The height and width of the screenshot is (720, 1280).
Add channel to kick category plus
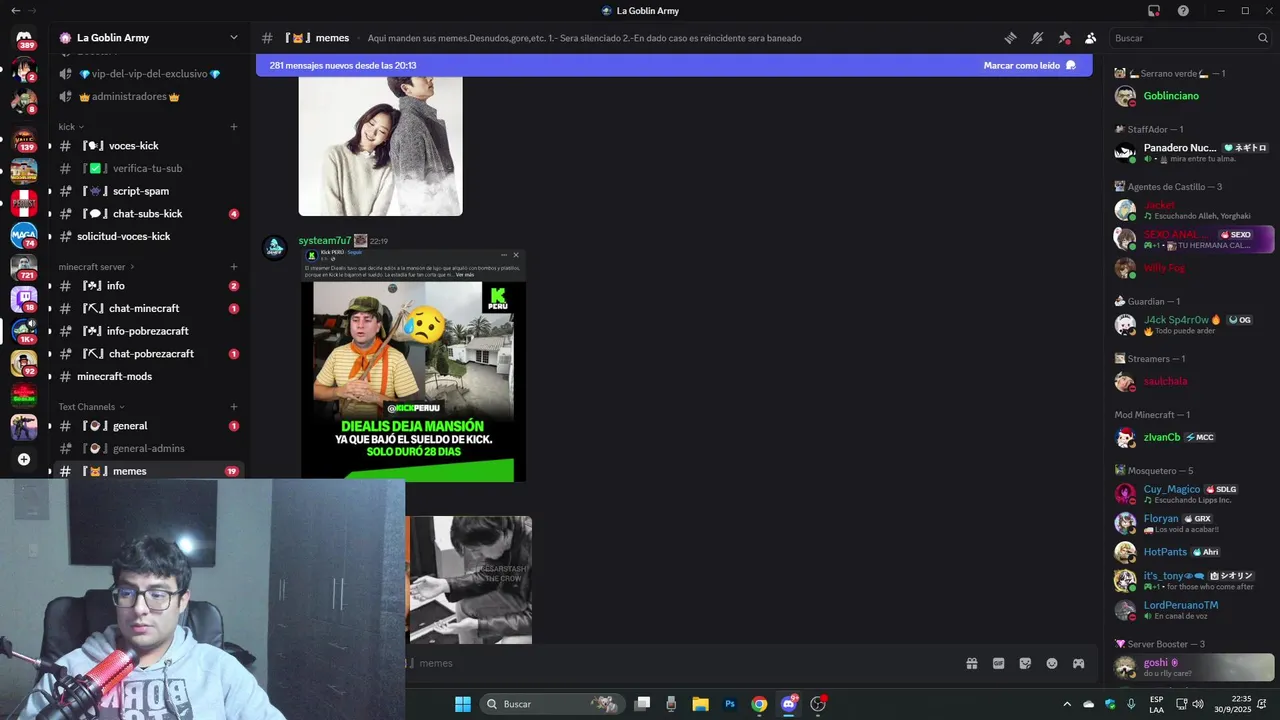pyautogui.click(x=234, y=127)
